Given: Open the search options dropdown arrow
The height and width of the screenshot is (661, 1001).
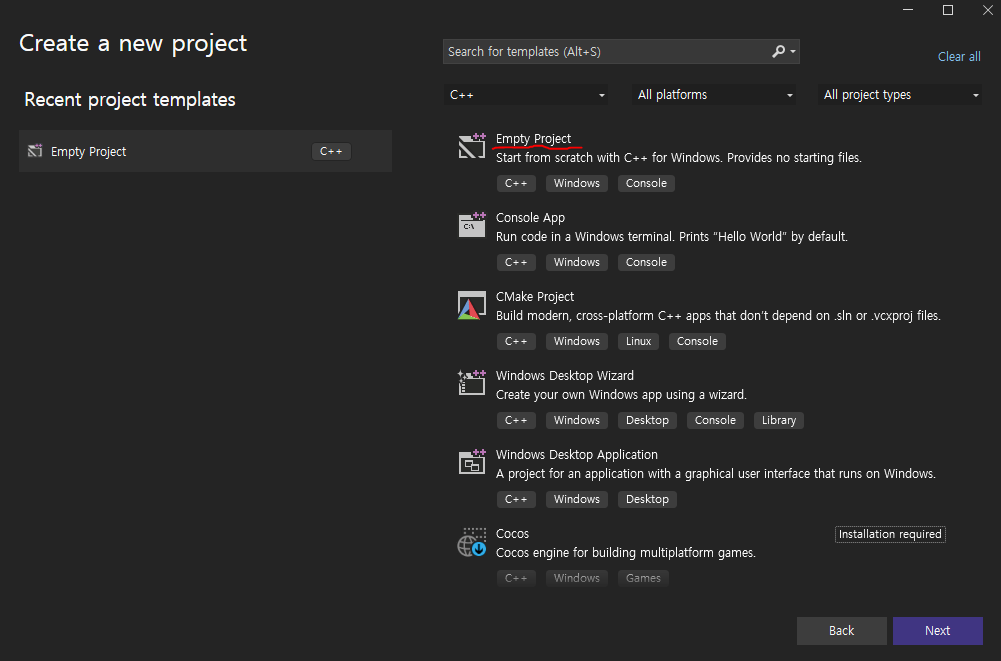Looking at the screenshot, I should [793, 52].
